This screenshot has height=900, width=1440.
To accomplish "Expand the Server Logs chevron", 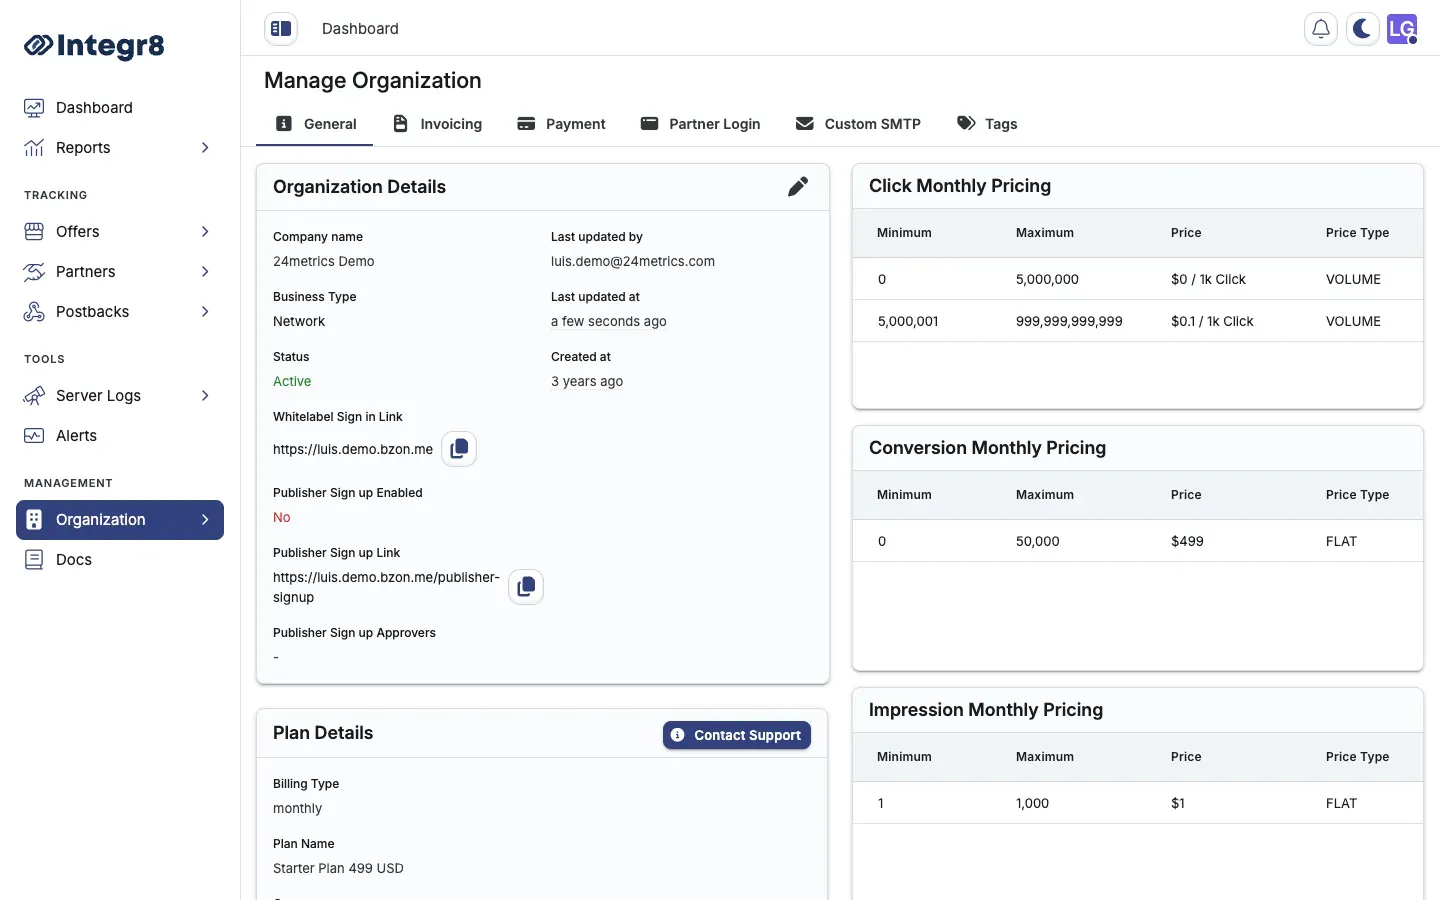I will click(x=205, y=396).
